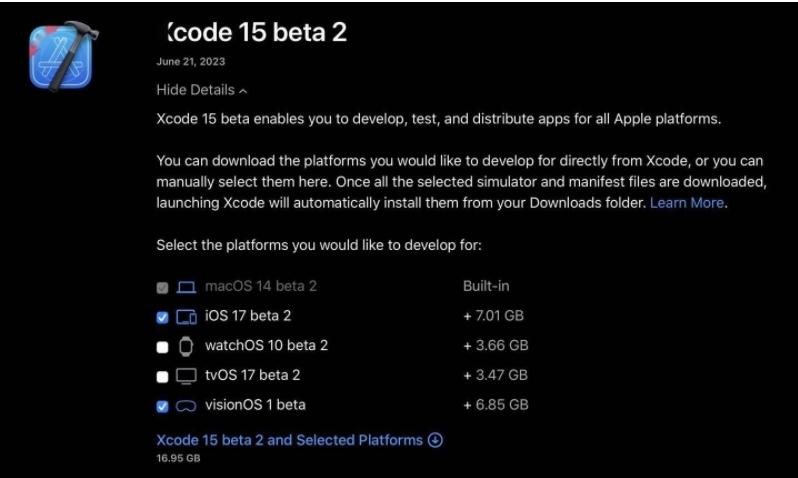Download Xcode 15 beta 2 and Selected Platforms
The width and height of the screenshot is (798, 478).
289,440
